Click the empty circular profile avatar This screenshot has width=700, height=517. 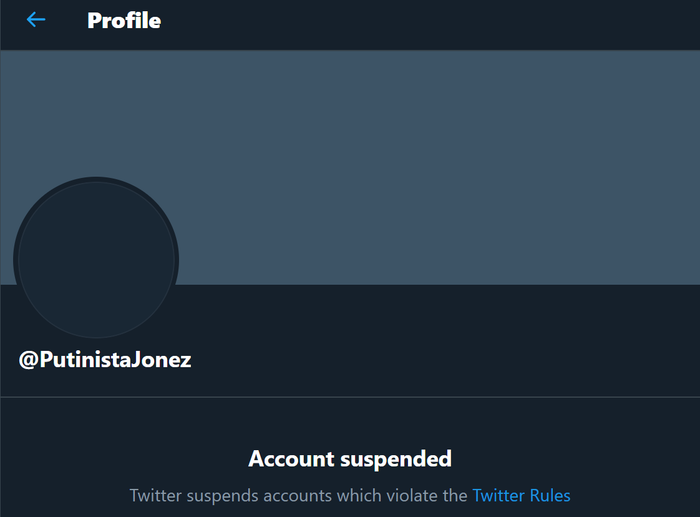(96, 259)
